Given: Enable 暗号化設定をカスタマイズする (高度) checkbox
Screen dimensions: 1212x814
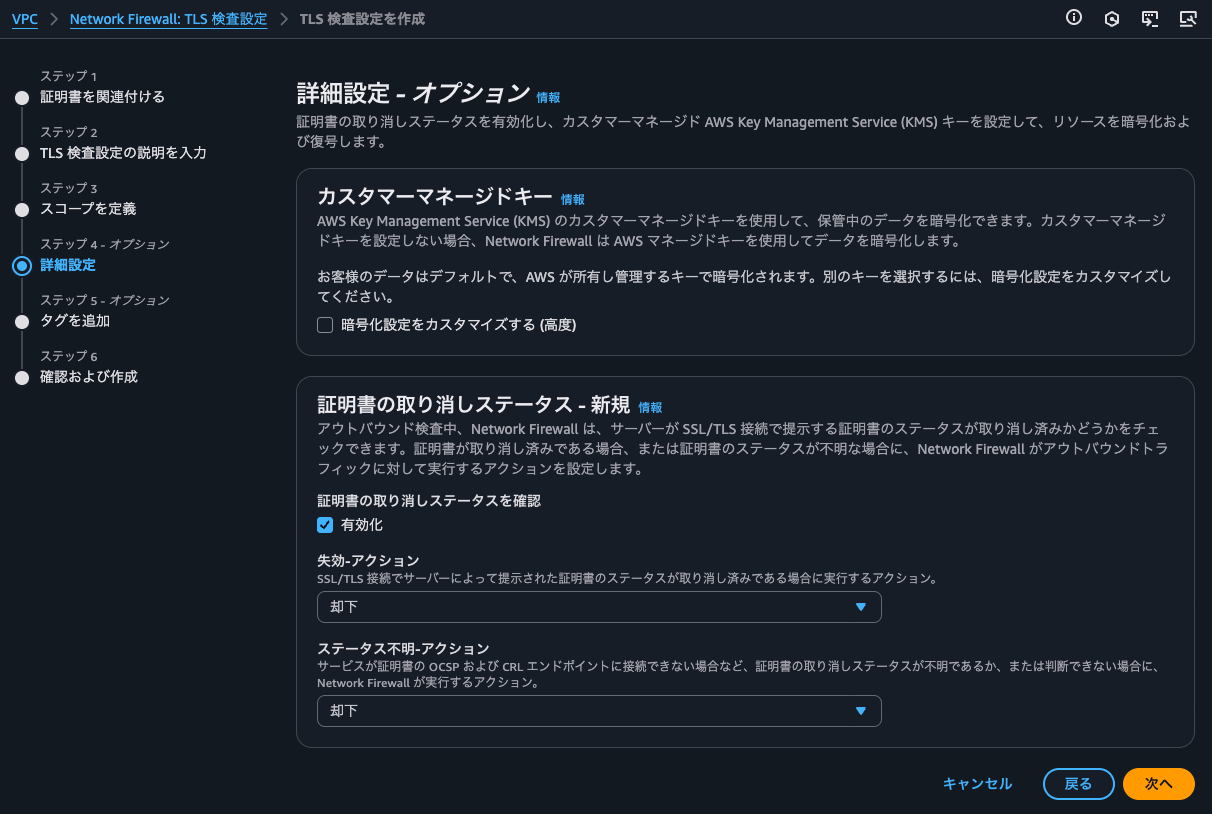Looking at the screenshot, I should point(325,325).
